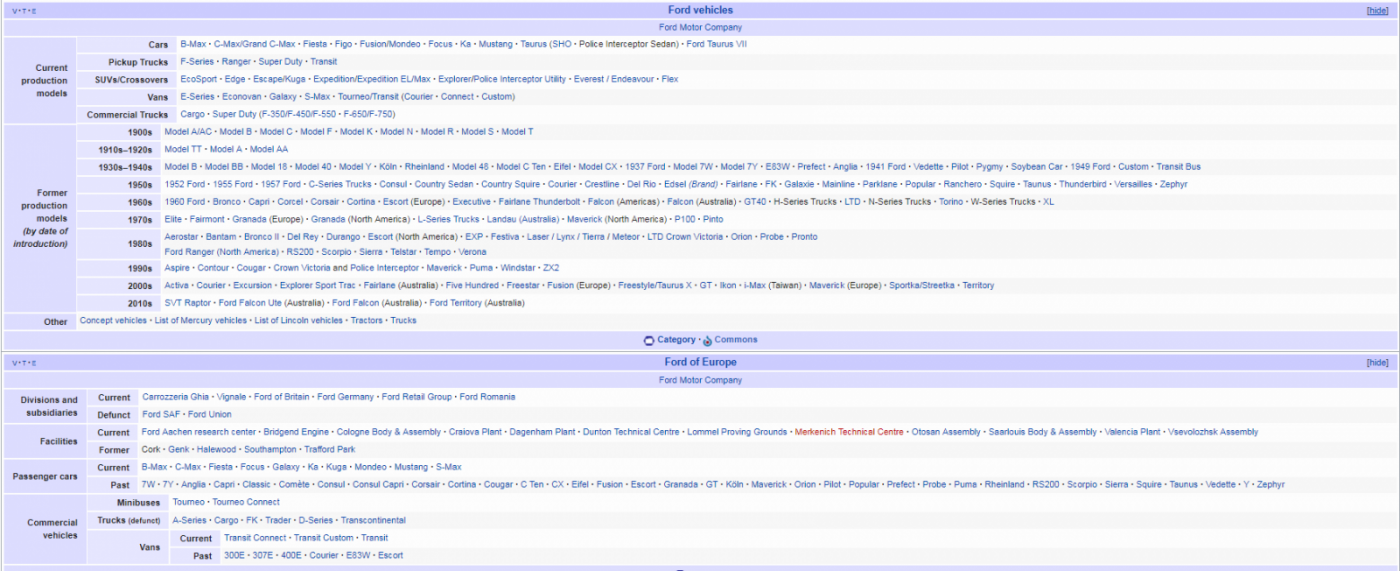Screen dimensions: 1400x571
Task: Open the Ford of Europe title link
Action: pyautogui.click(x=700, y=362)
